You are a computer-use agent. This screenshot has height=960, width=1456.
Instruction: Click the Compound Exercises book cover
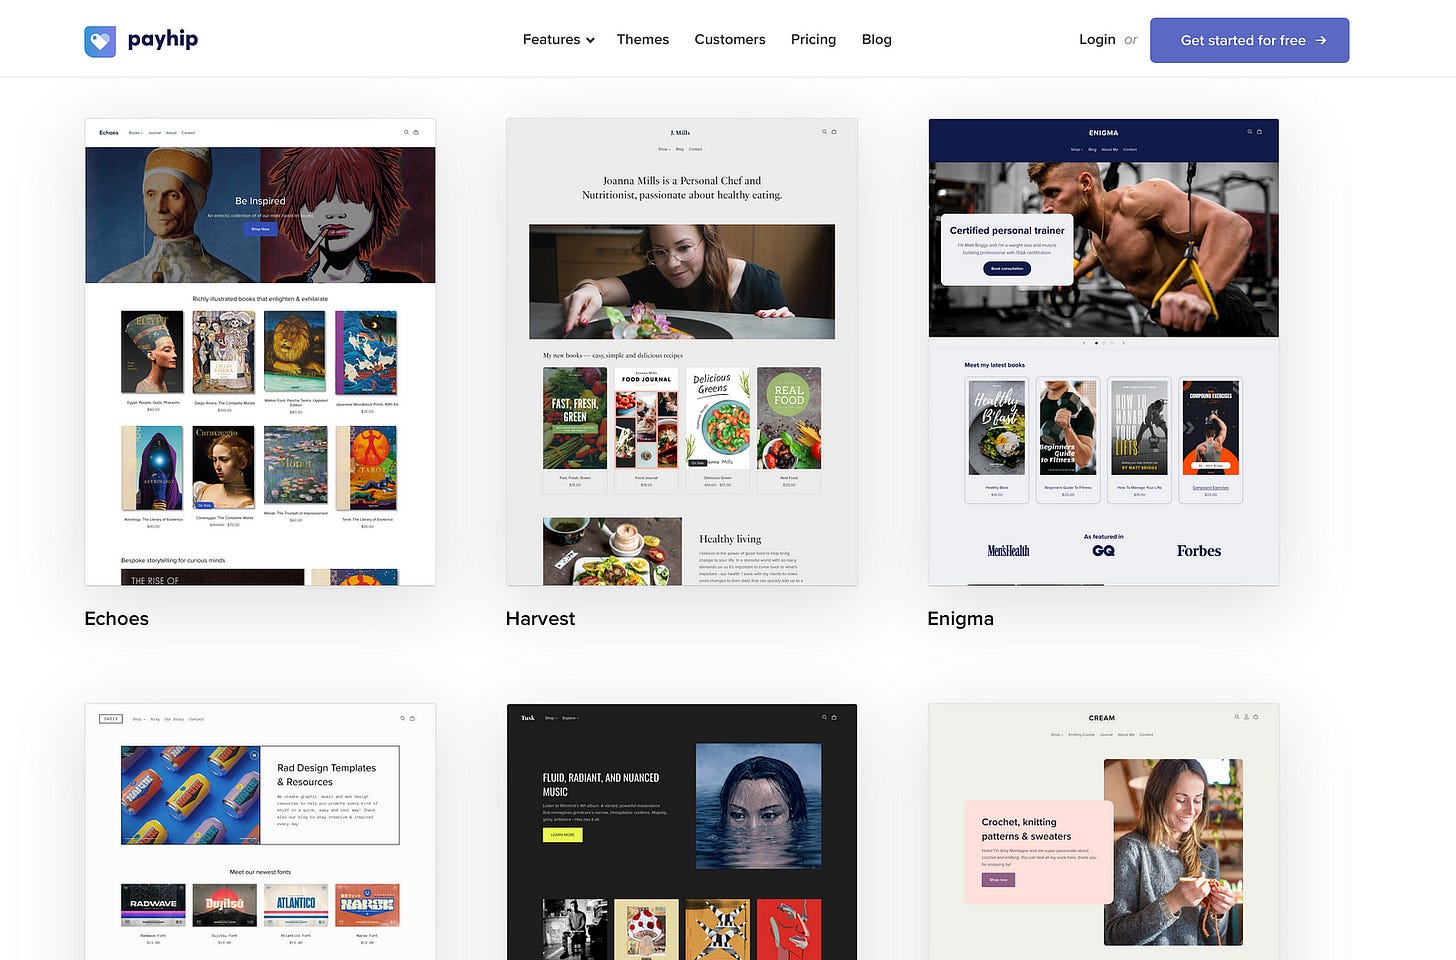coord(1211,427)
